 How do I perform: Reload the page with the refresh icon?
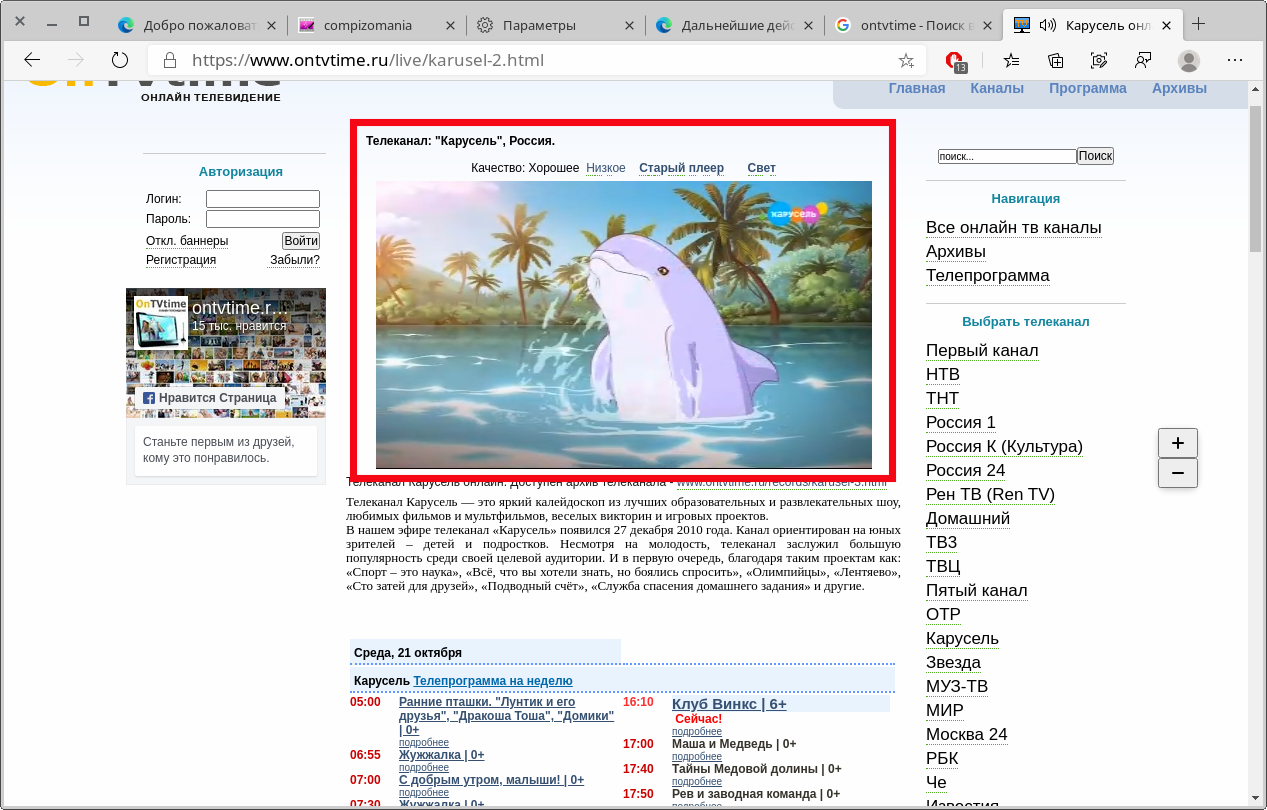pyautogui.click(x=120, y=60)
